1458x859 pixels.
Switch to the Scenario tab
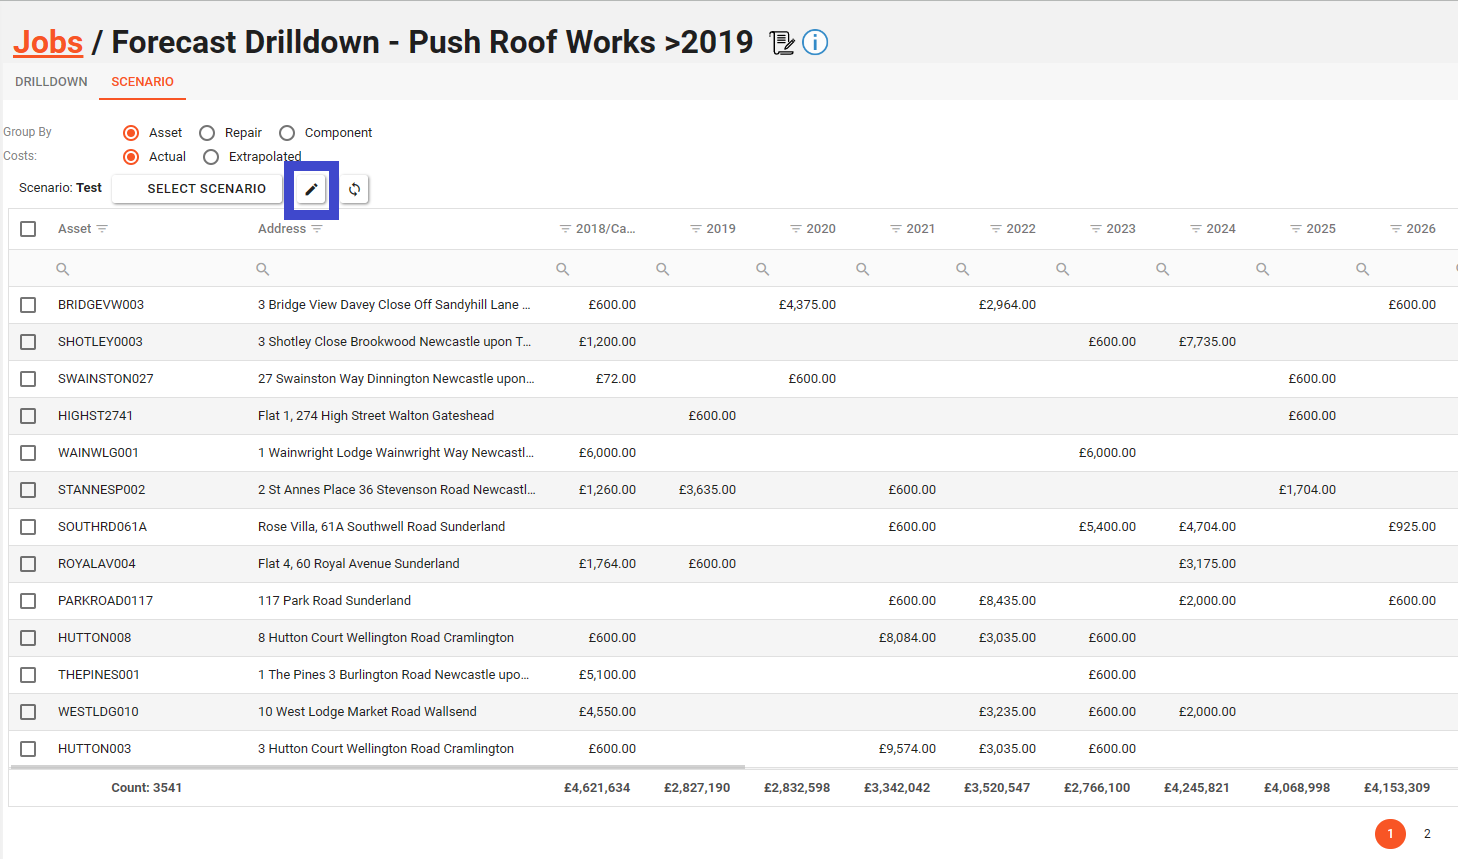pos(142,82)
